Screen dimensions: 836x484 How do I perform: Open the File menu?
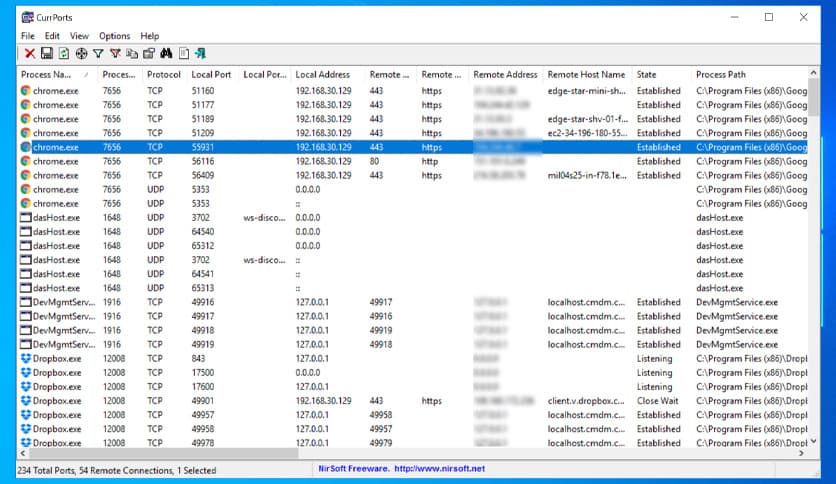coord(28,36)
